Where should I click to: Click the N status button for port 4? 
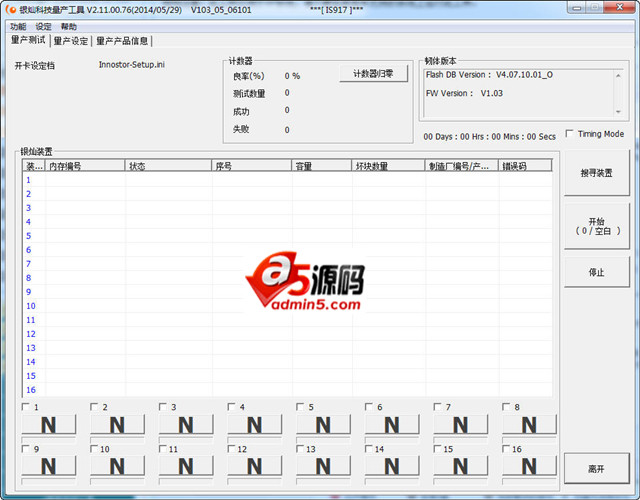coord(254,424)
